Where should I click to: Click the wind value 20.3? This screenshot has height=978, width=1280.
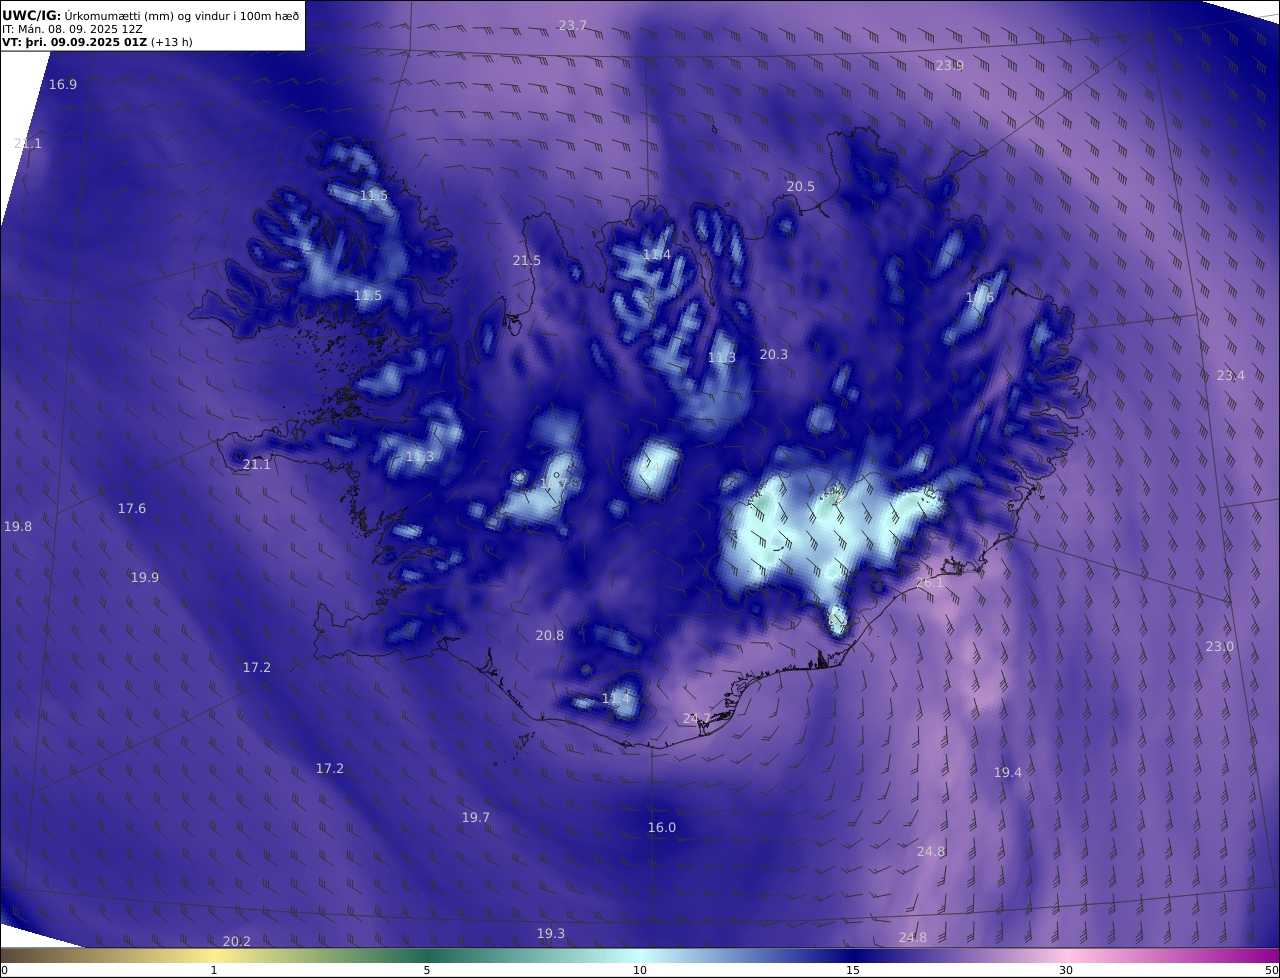pos(774,355)
